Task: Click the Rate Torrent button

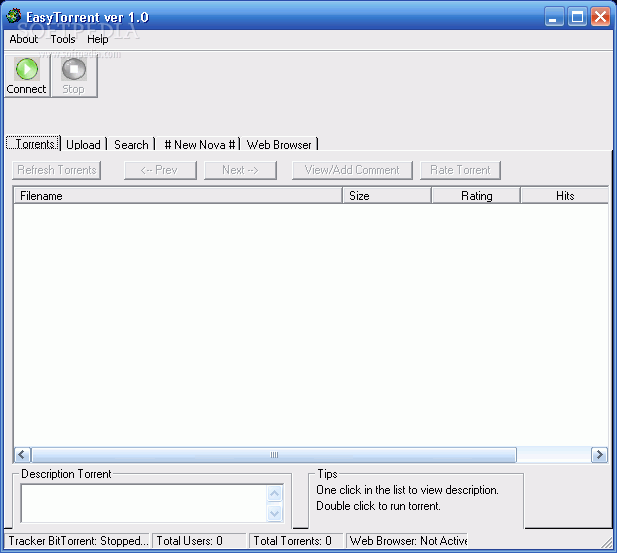Action: (x=460, y=170)
